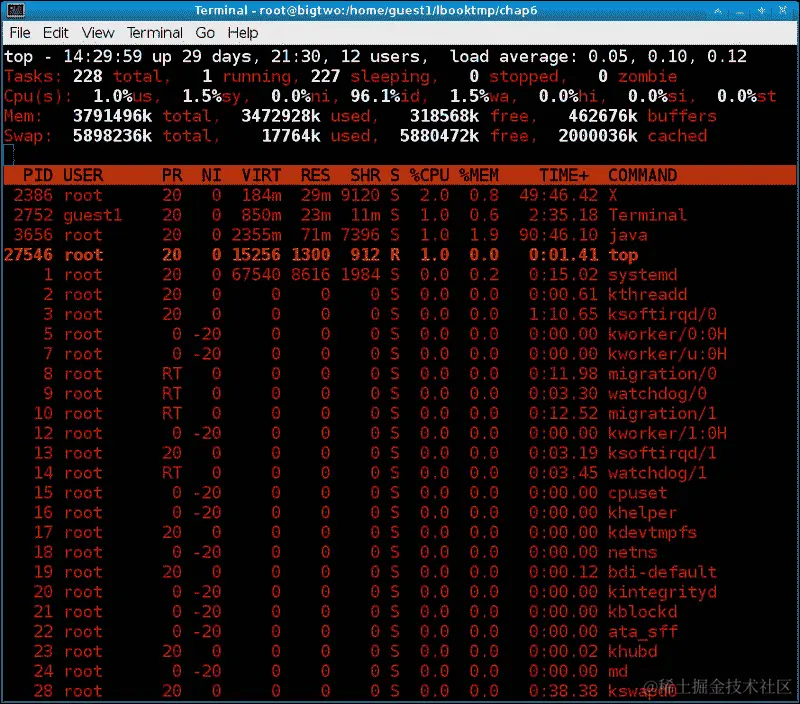The width and height of the screenshot is (800, 704).
Task: Click the md process command
Action: (618, 671)
